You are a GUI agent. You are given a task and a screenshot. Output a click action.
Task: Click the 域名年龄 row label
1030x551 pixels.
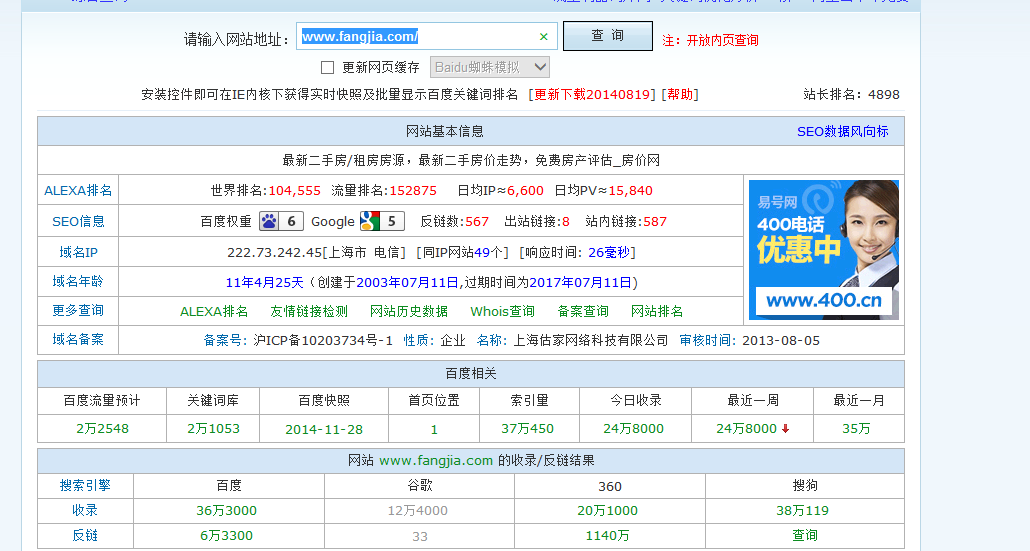click(78, 281)
